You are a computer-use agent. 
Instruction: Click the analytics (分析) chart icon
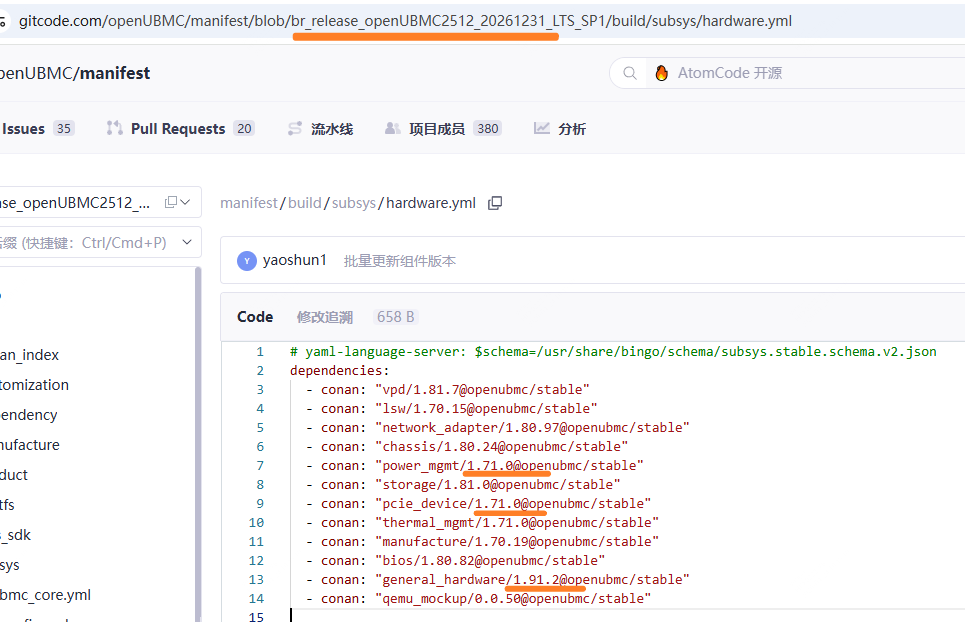[542, 128]
